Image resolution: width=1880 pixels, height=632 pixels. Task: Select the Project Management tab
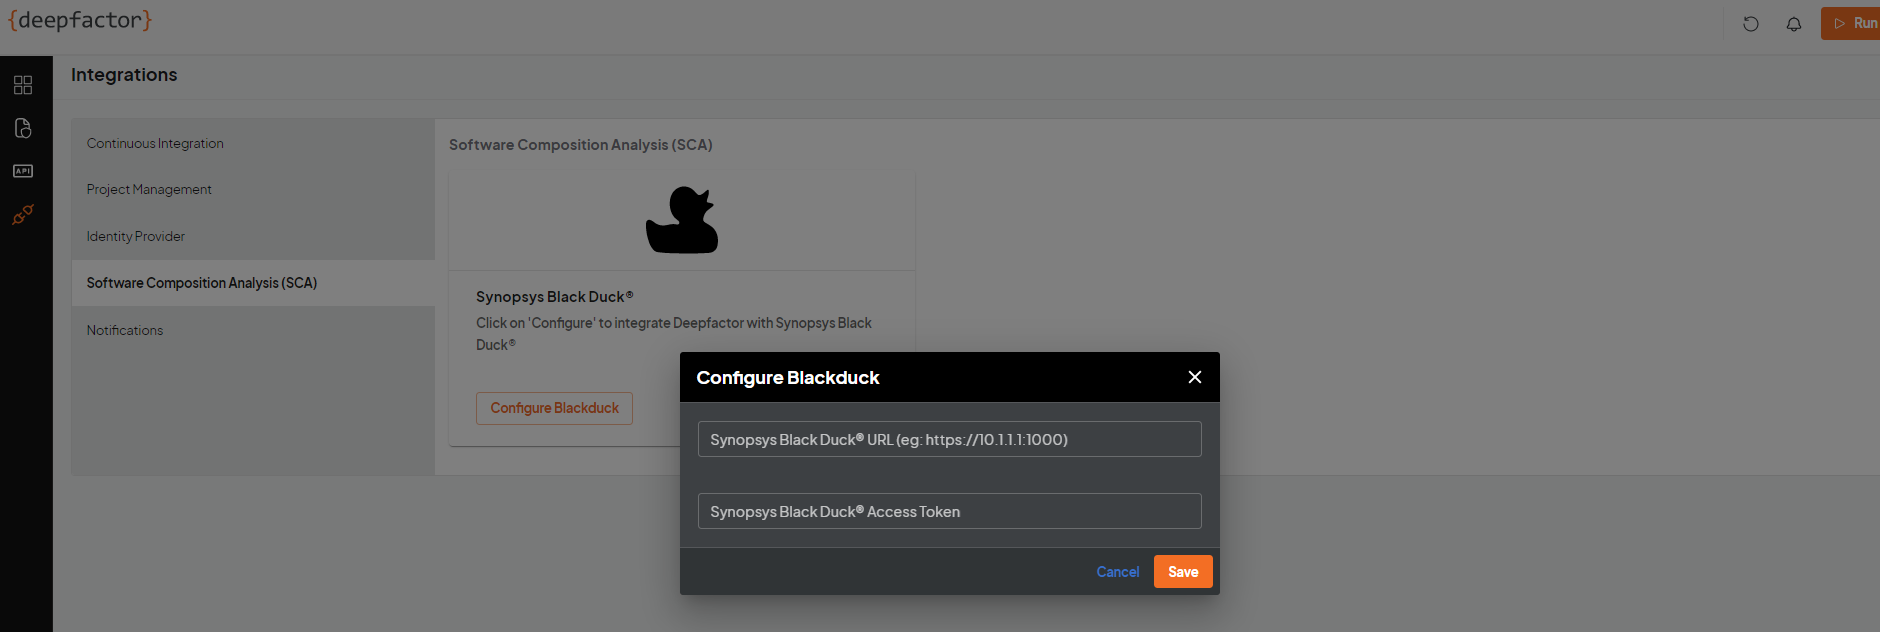pos(253,189)
